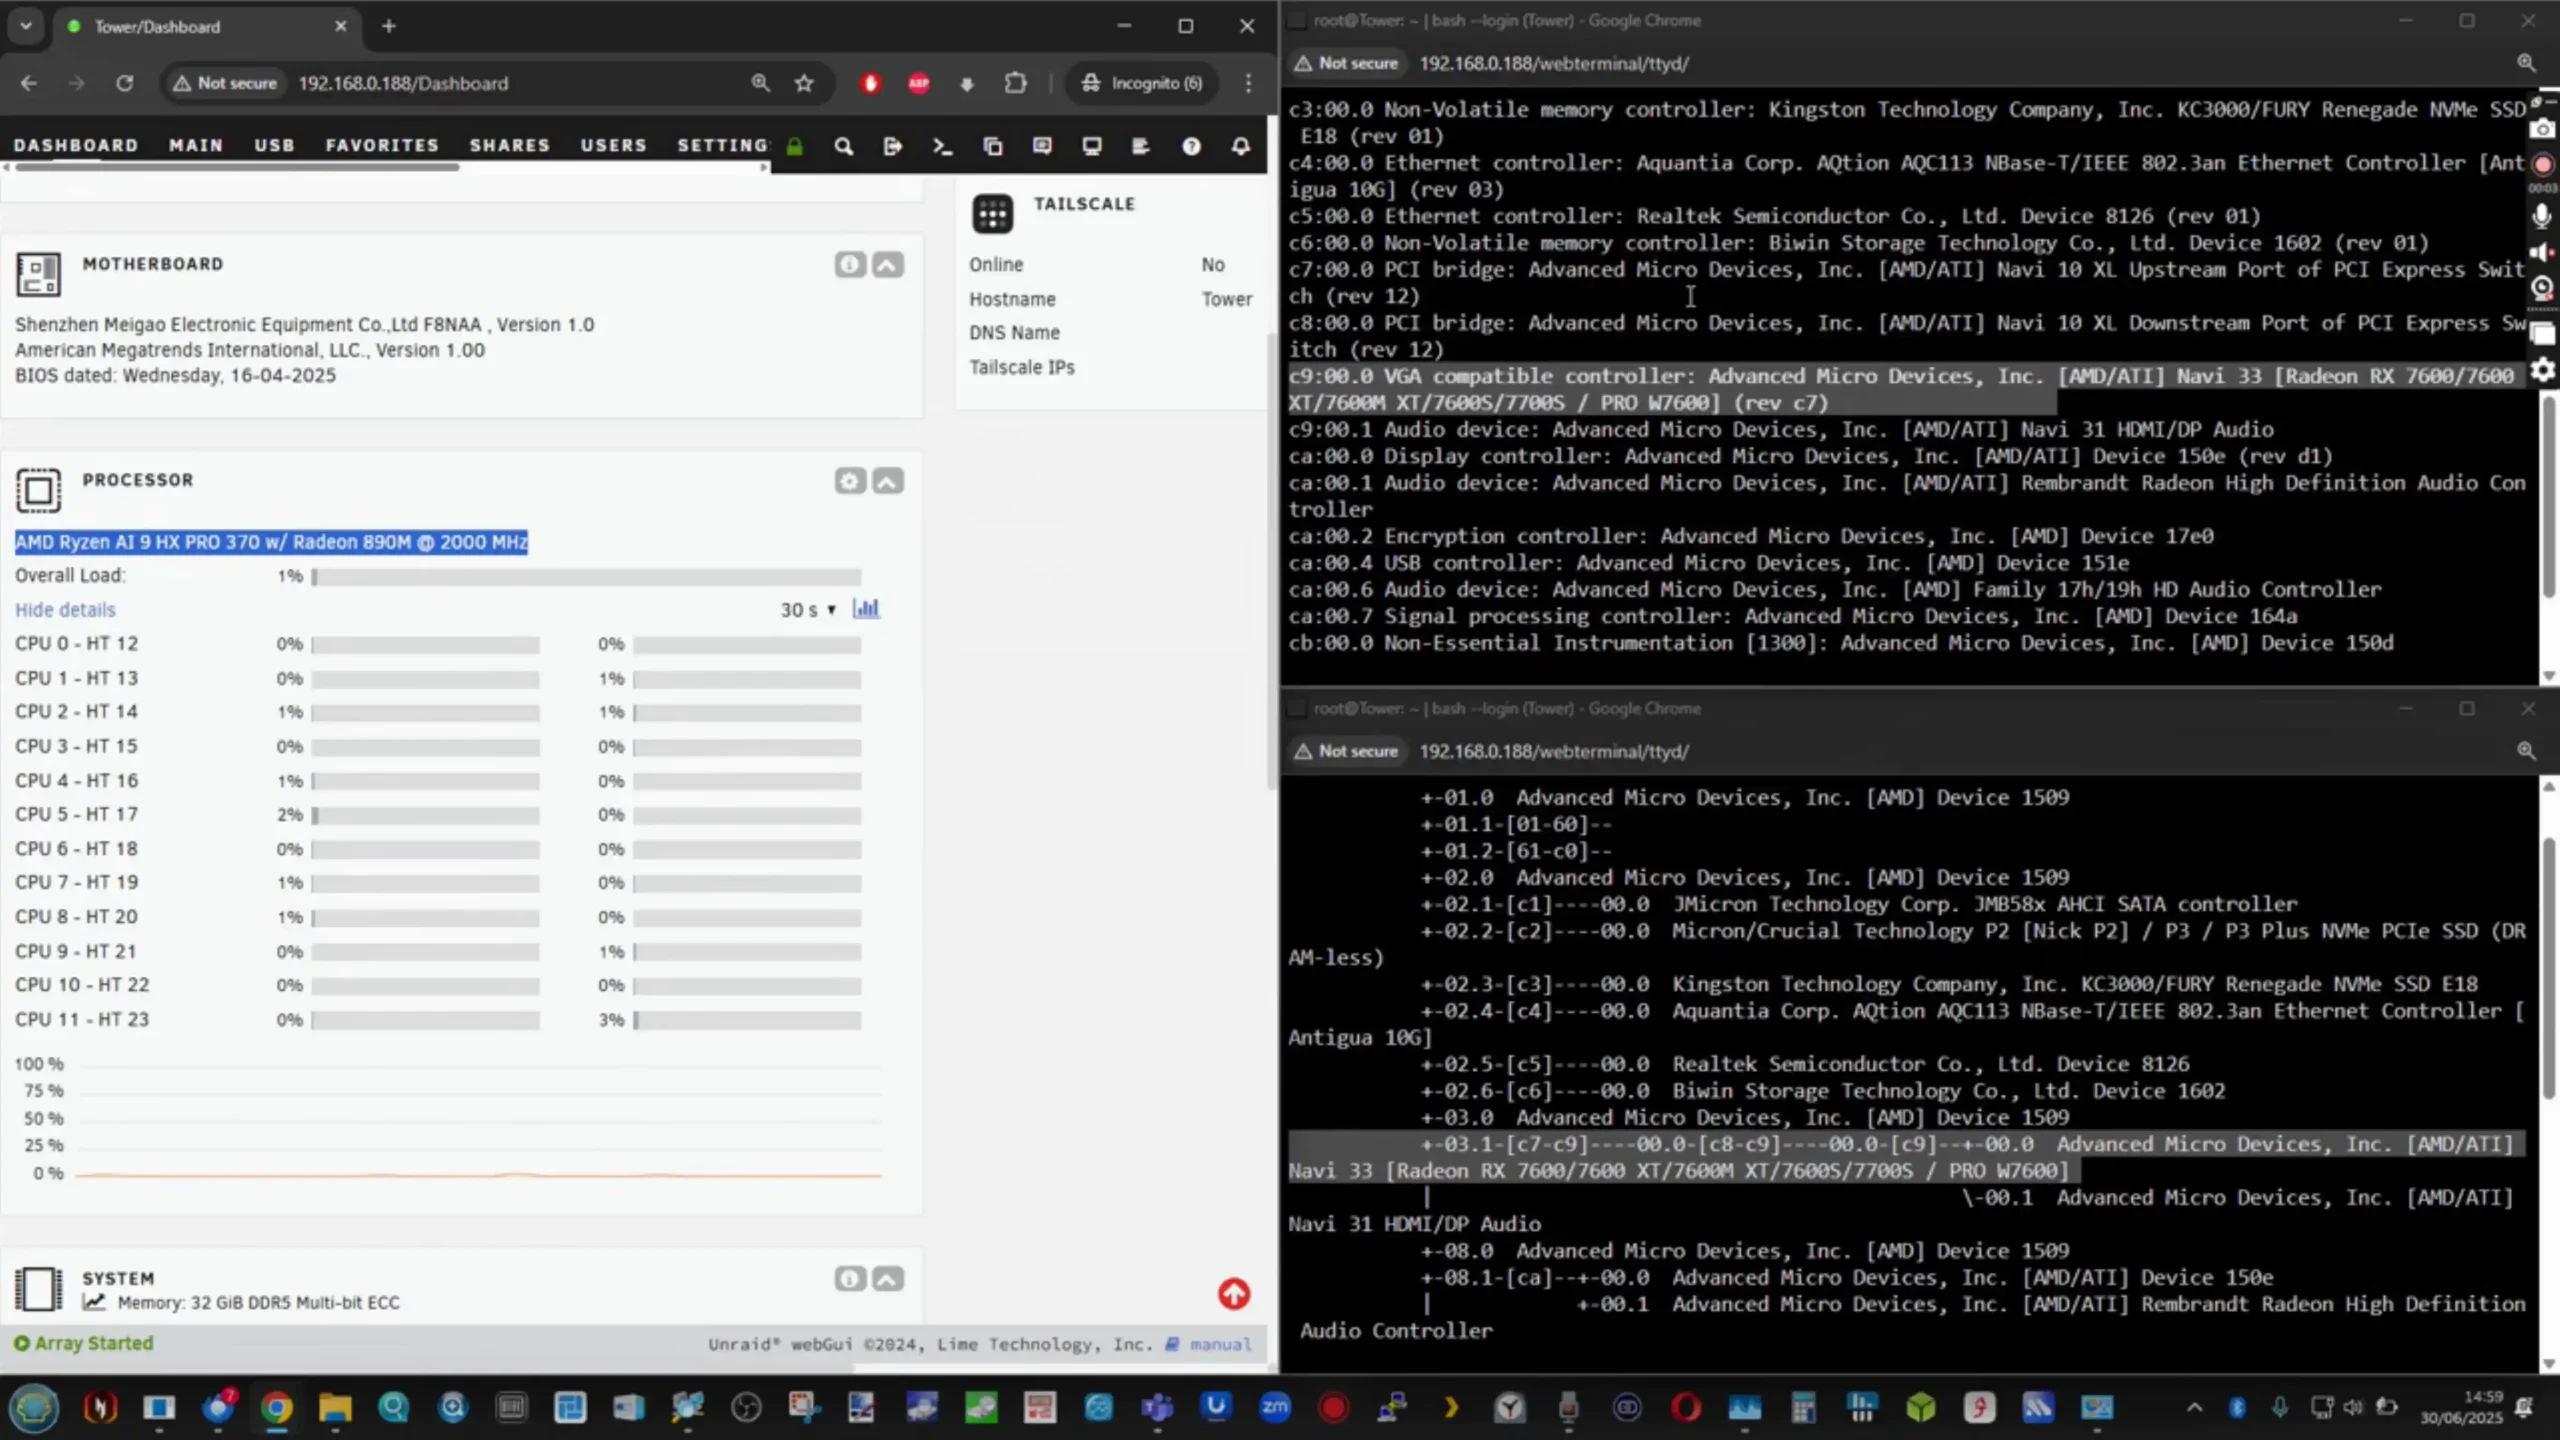Show hidden system tray icons
This screenshot has height=1440, width=2560.
2194,1408
